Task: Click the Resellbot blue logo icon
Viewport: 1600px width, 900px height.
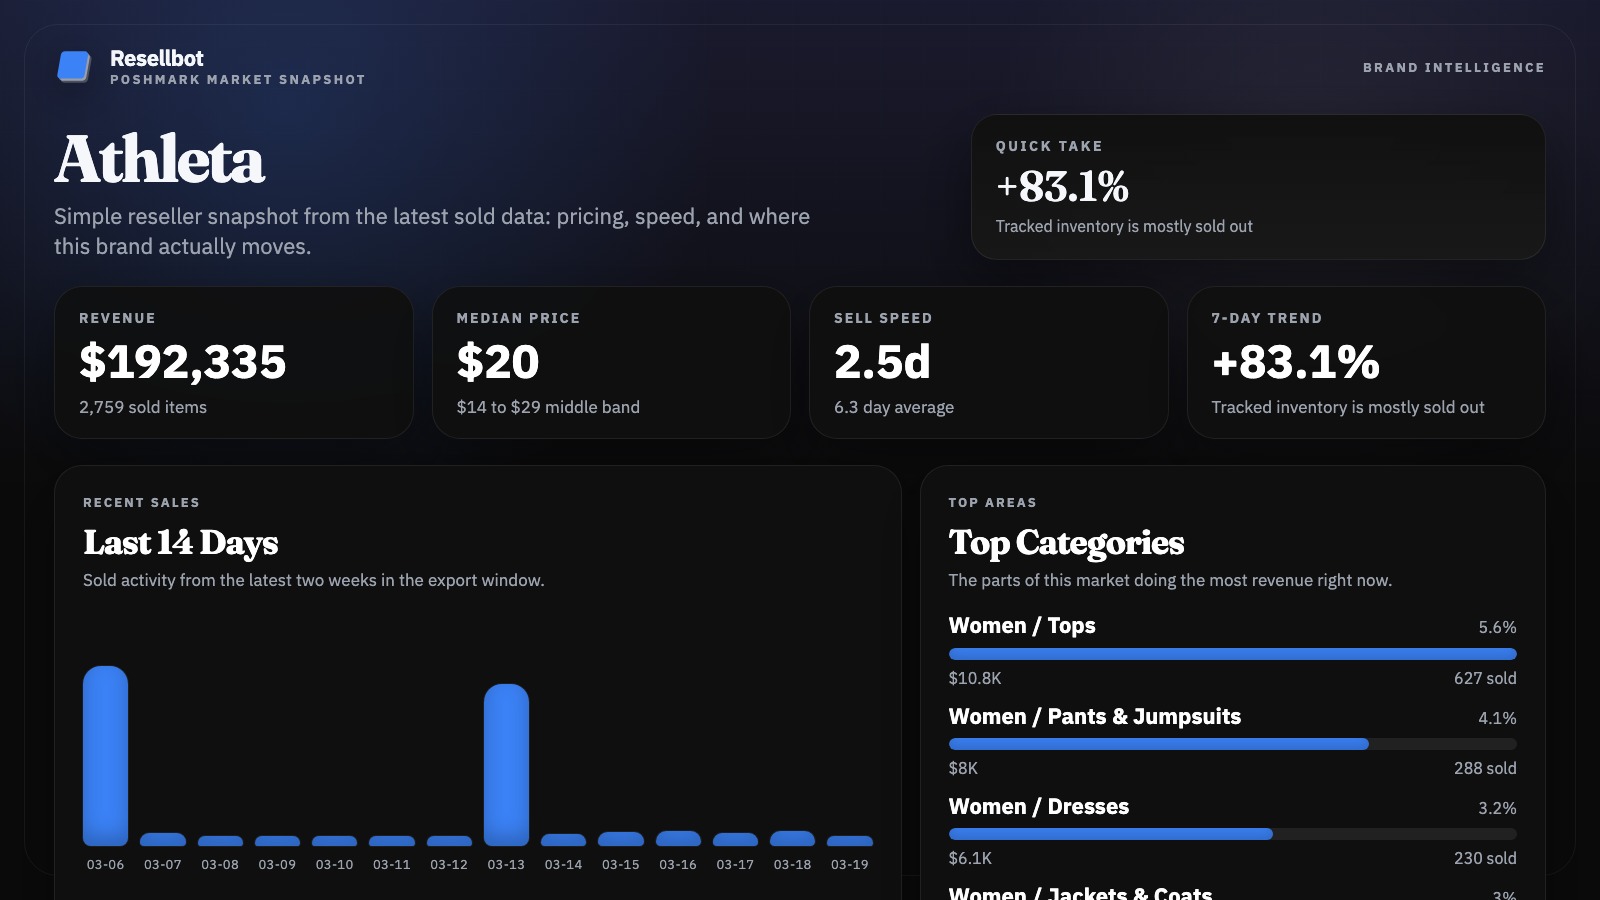Action: (x=74, y=67)
